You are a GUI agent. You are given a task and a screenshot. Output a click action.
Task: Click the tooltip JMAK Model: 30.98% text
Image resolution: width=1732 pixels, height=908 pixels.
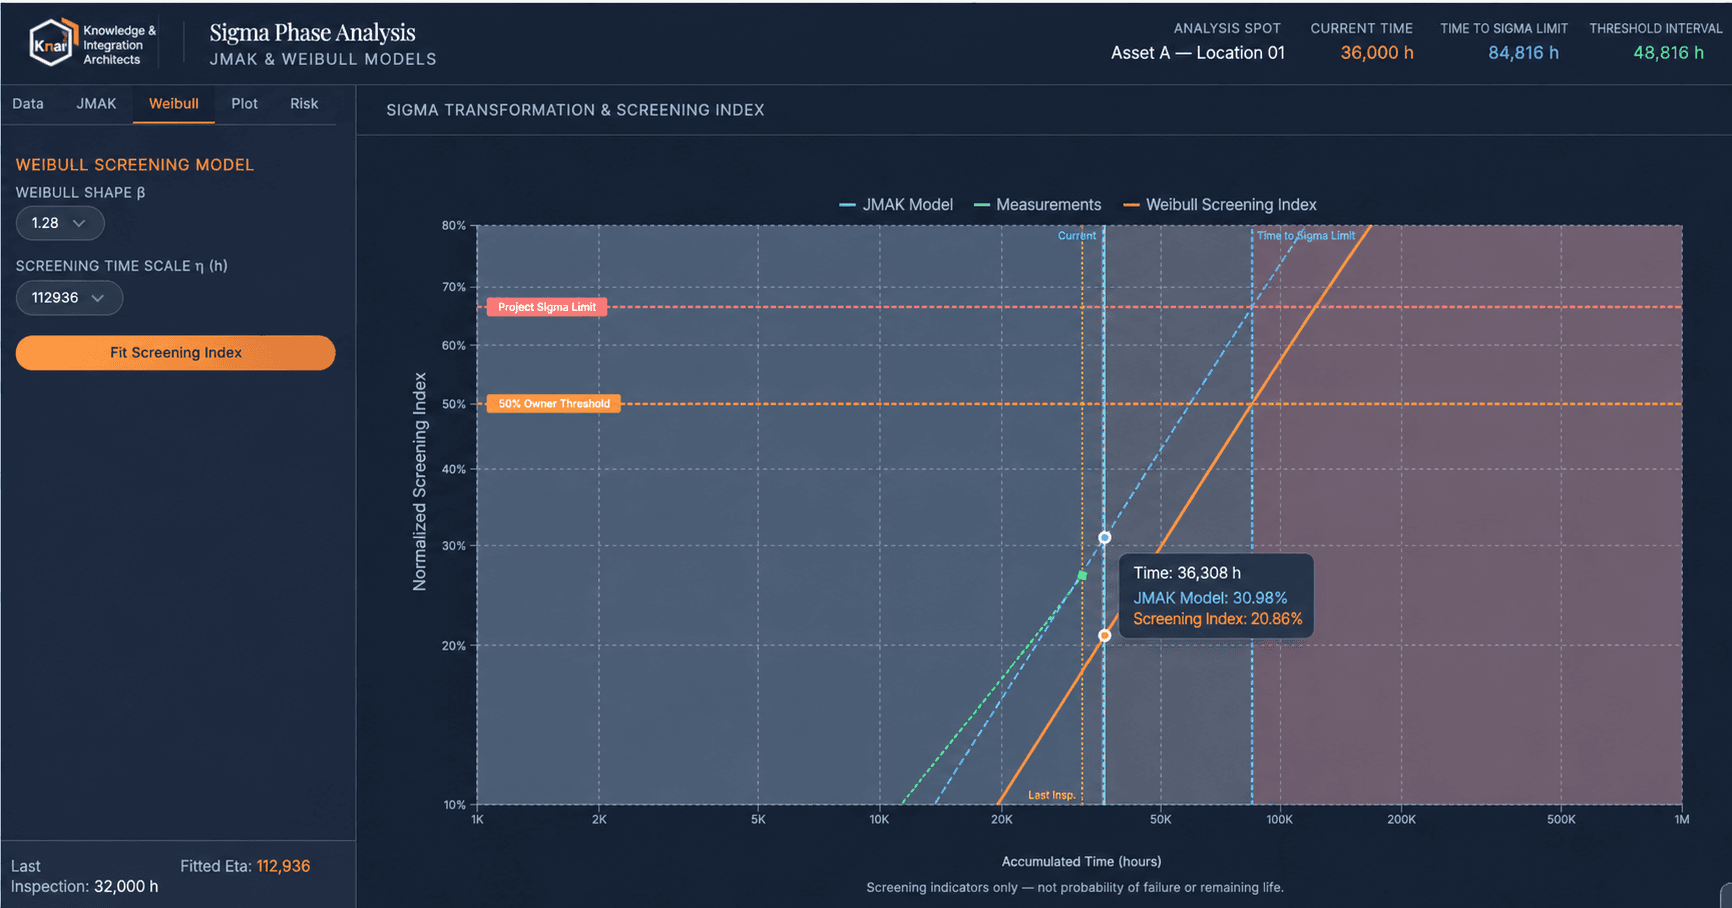1210,598
